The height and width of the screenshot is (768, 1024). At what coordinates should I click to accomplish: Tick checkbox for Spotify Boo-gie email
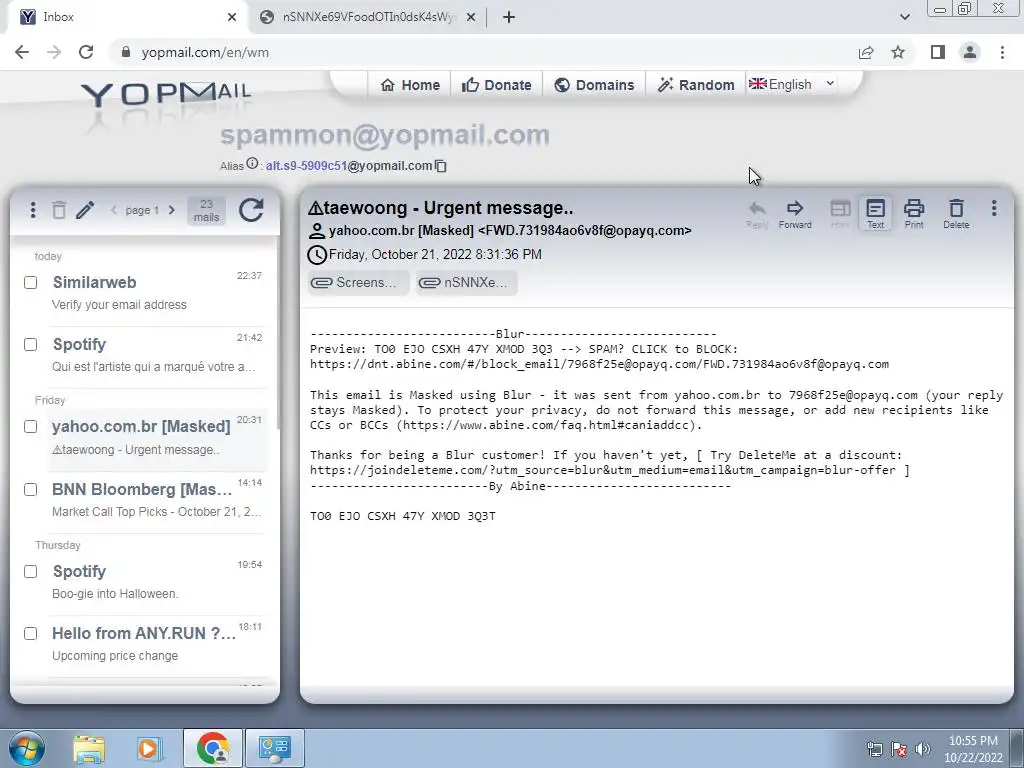pos(31,571)
